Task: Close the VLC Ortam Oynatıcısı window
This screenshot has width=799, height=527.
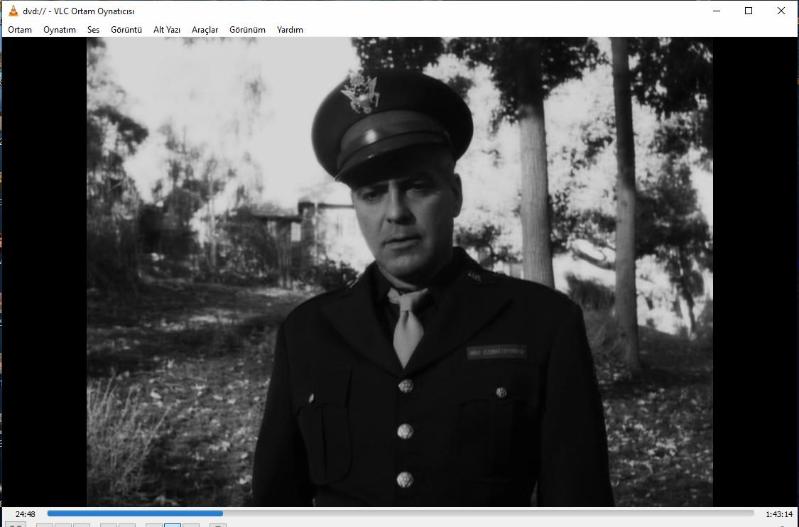Action: tap(780, 10)
